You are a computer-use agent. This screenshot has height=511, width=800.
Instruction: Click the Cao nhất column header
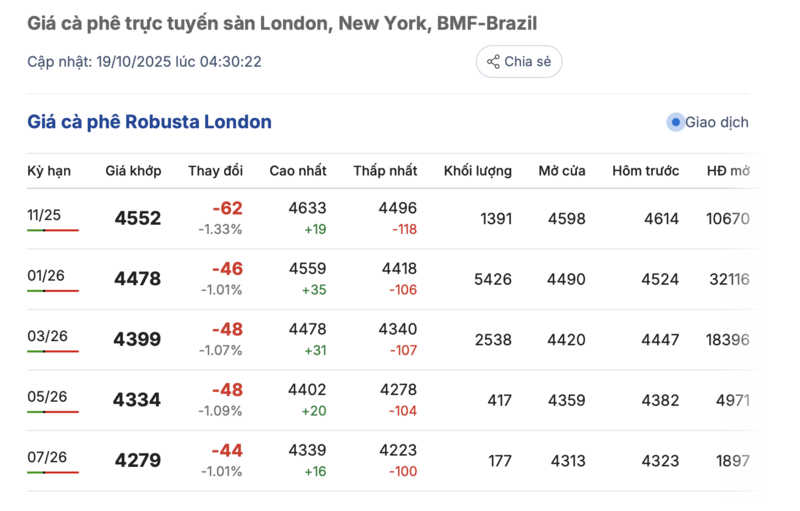(x=298, y=171)
